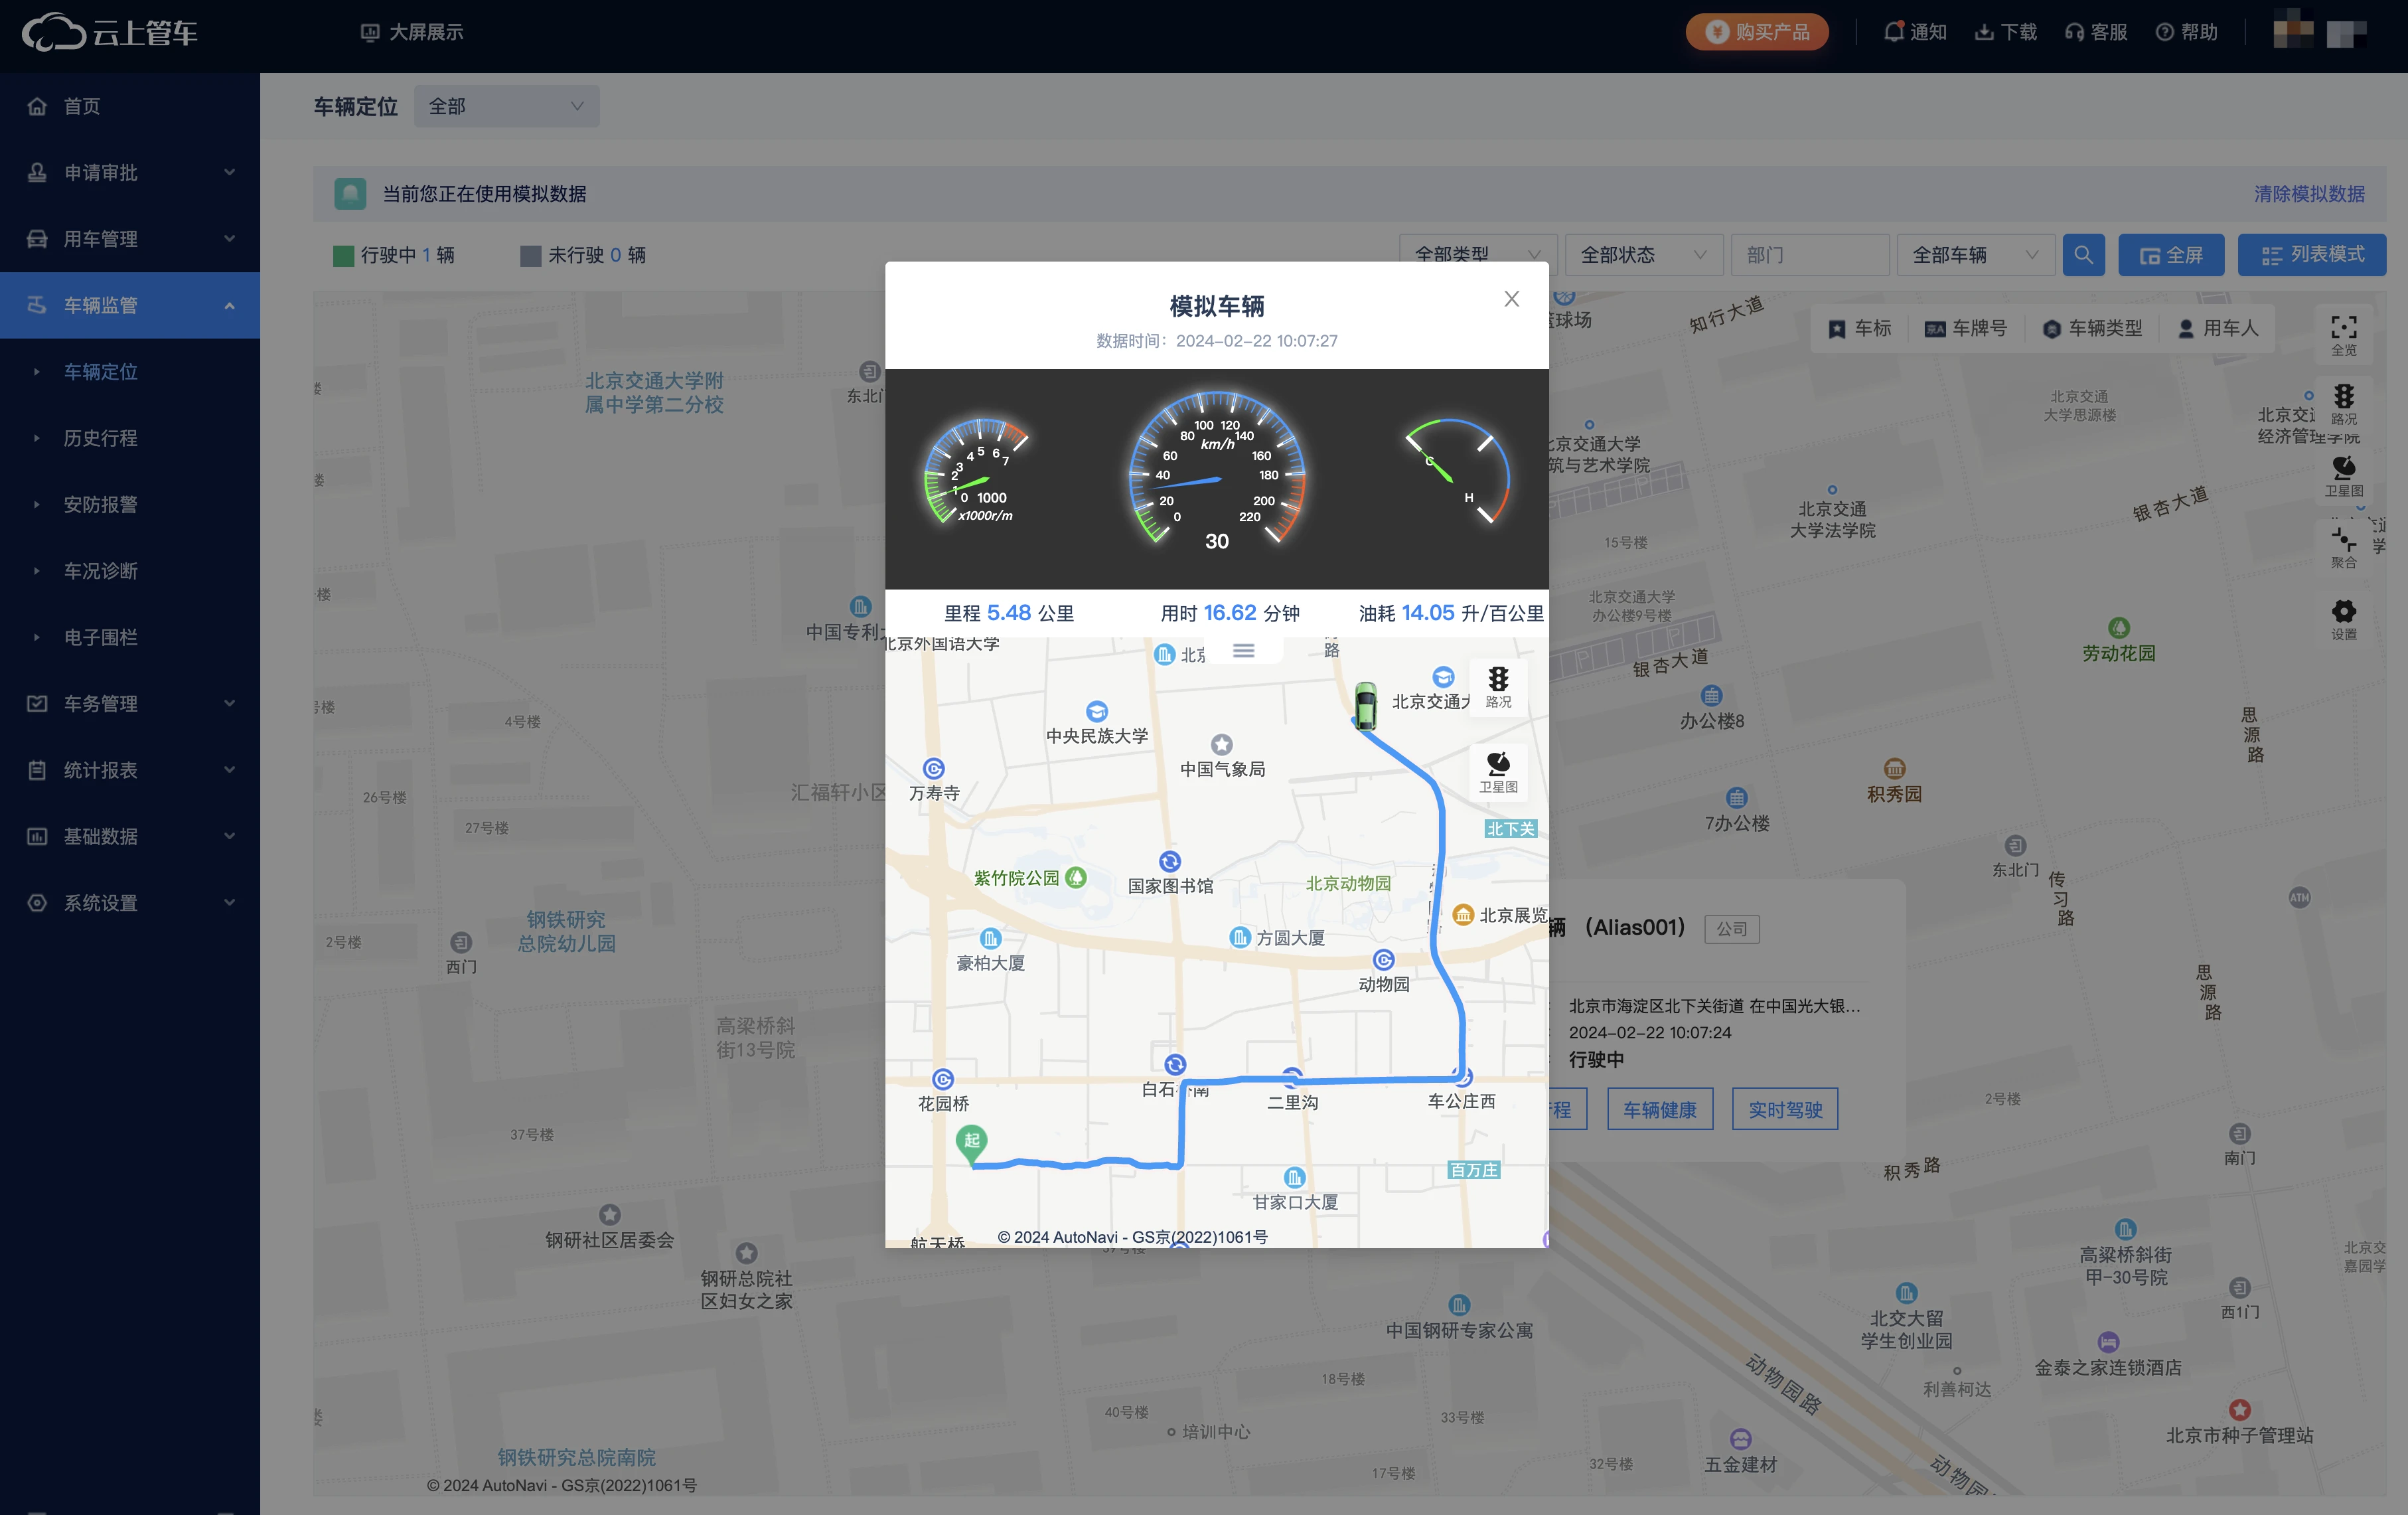Viewport: 2408px width, 1515px height.
Task: Click the temperature gauge C-H
Action: coord(1458,470)
